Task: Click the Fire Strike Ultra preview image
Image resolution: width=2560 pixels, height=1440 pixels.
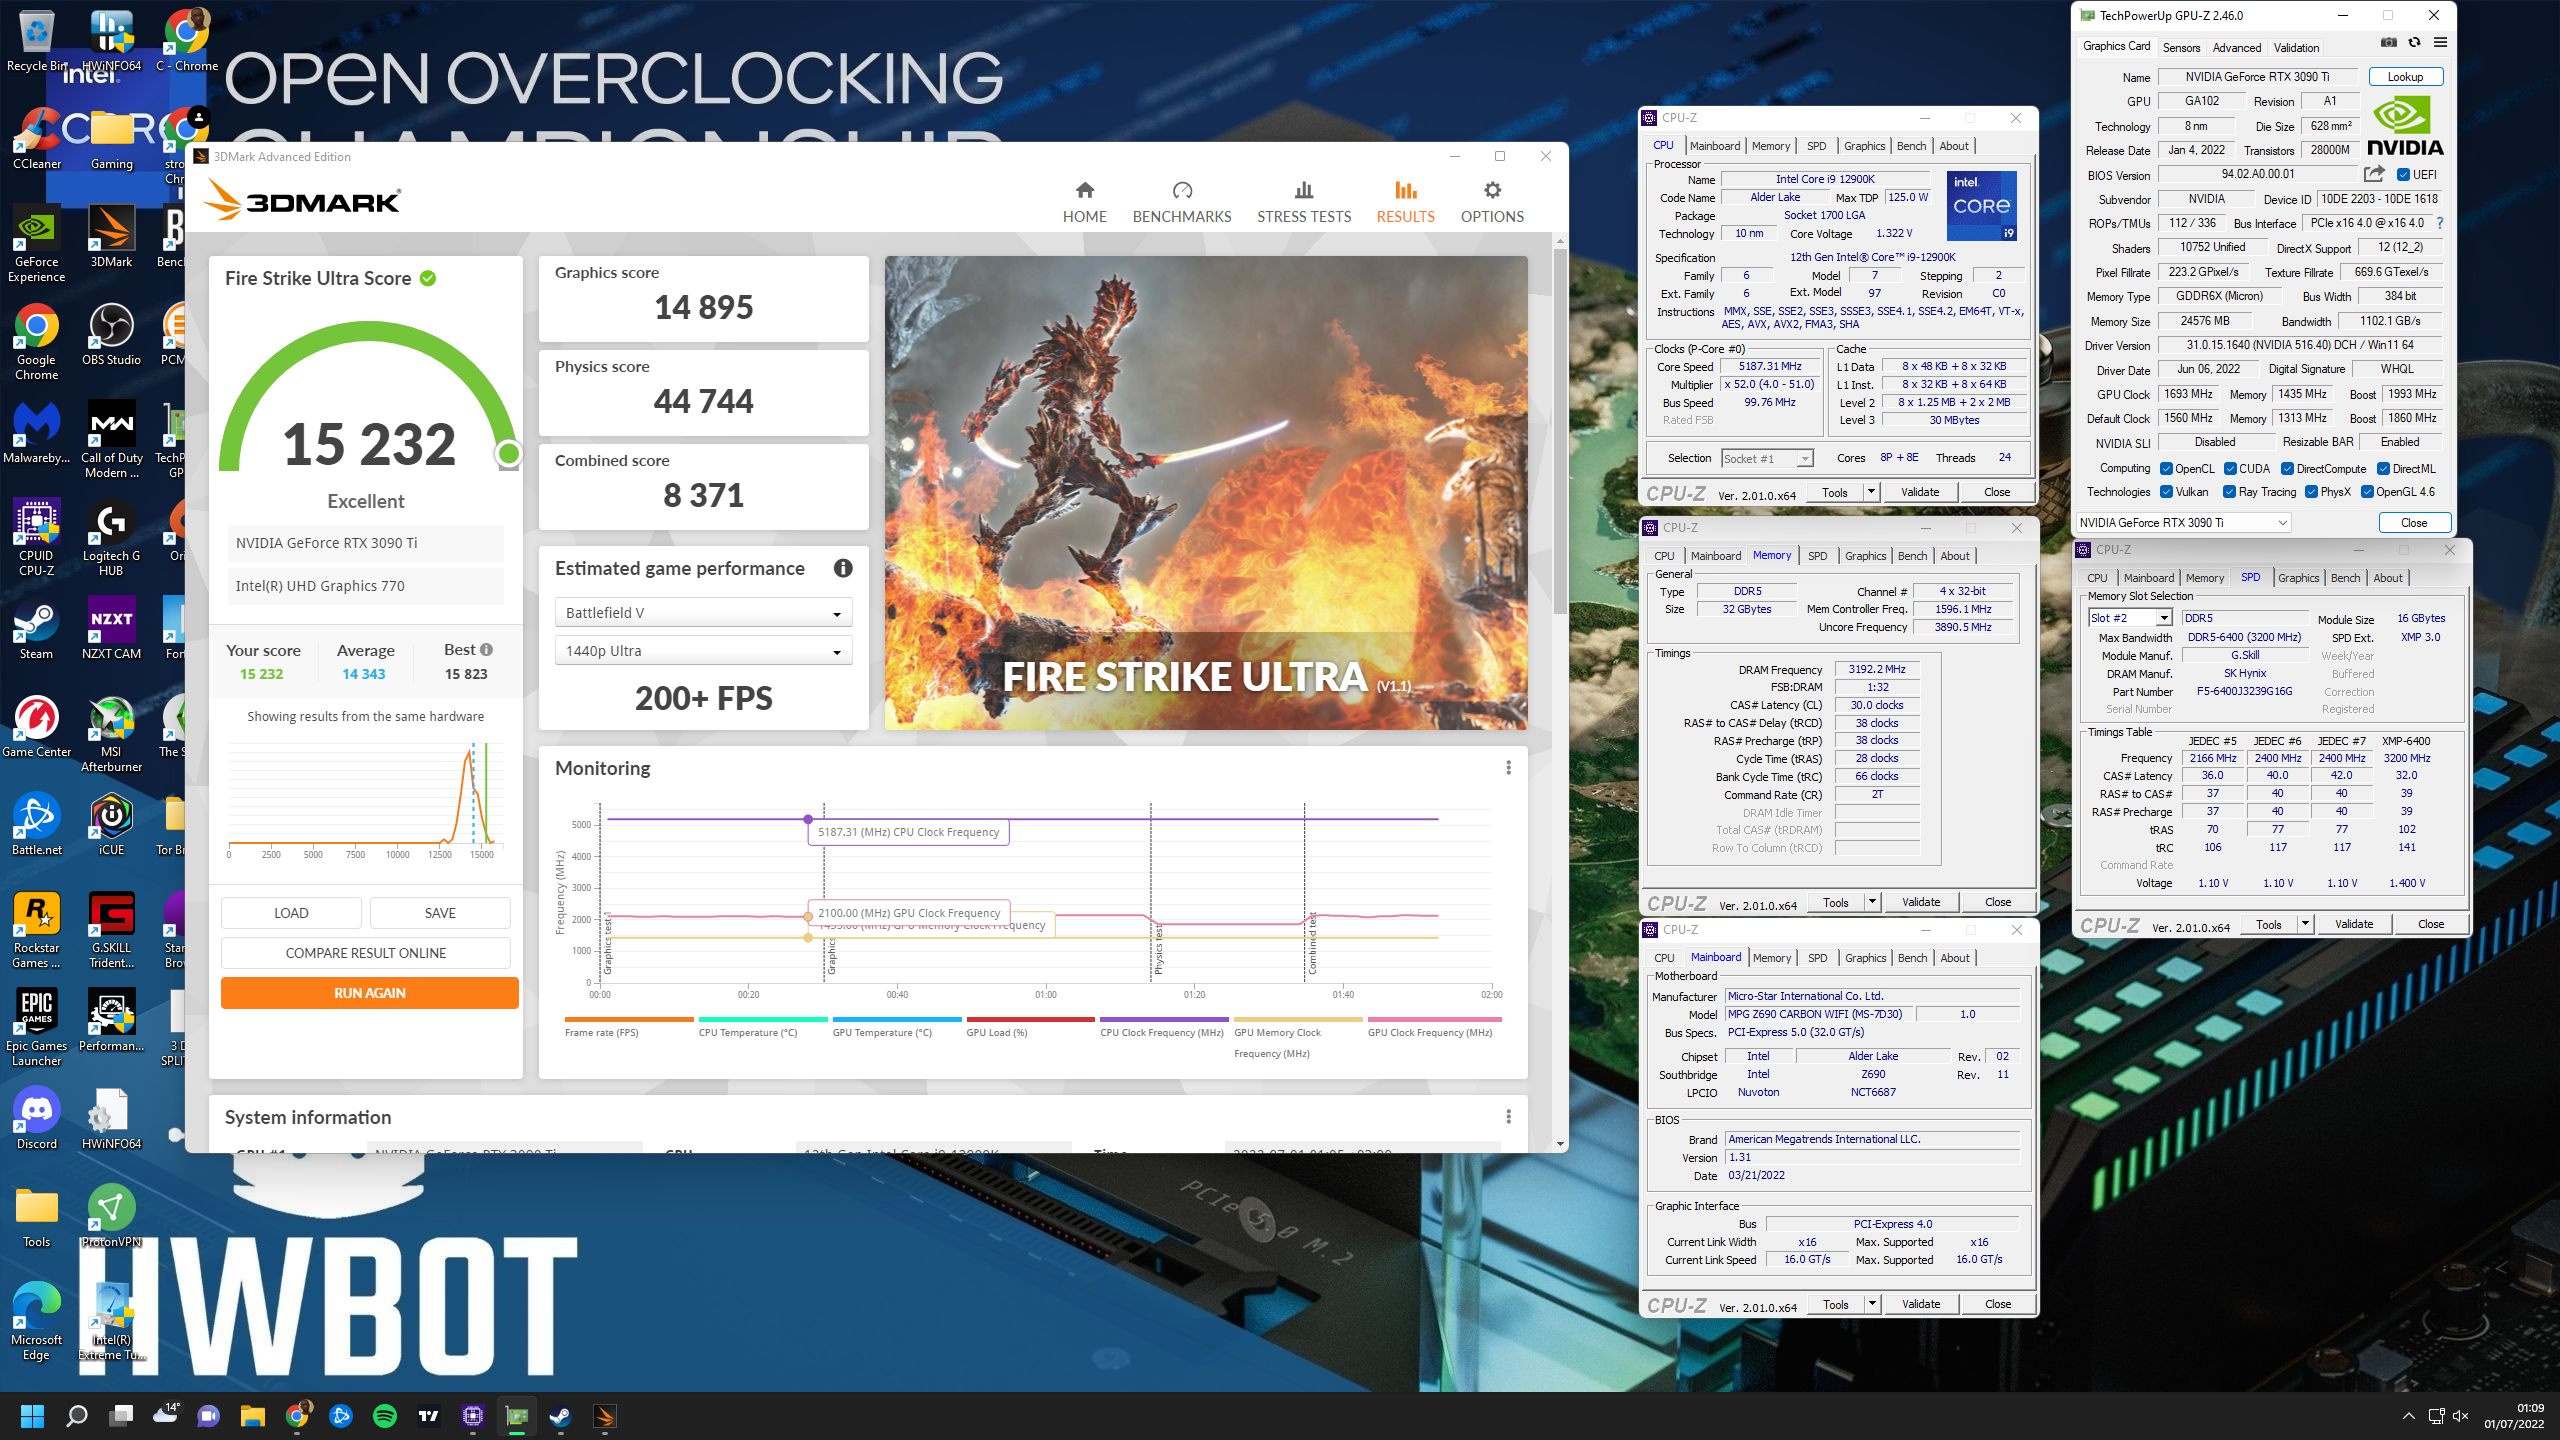Action: [1206, 492]
